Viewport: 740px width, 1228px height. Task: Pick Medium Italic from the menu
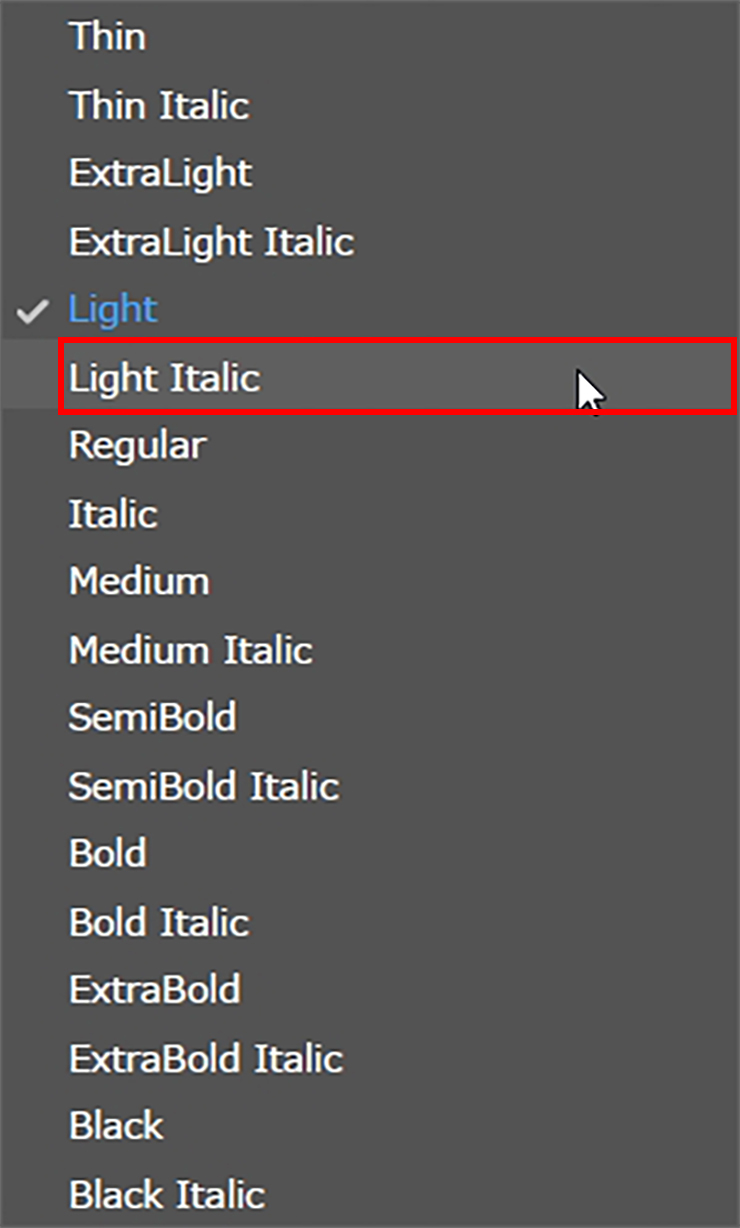190,650
